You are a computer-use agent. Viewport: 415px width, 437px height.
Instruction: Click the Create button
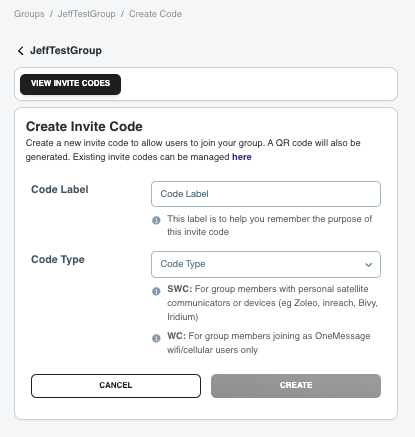(x=296, y=386)
